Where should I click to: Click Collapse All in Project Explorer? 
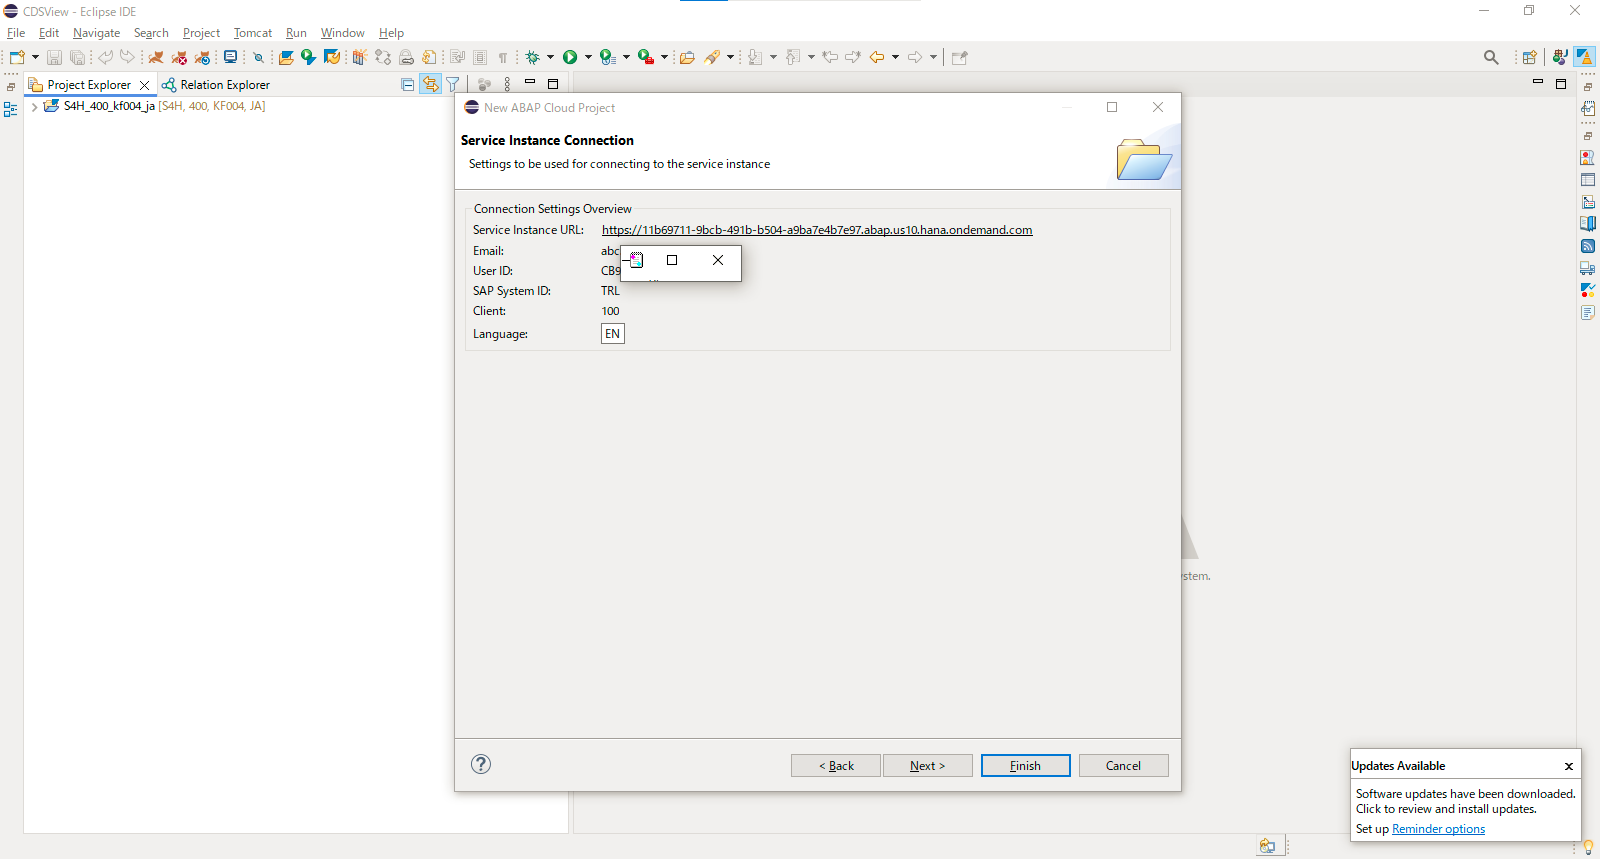(407, 84)
